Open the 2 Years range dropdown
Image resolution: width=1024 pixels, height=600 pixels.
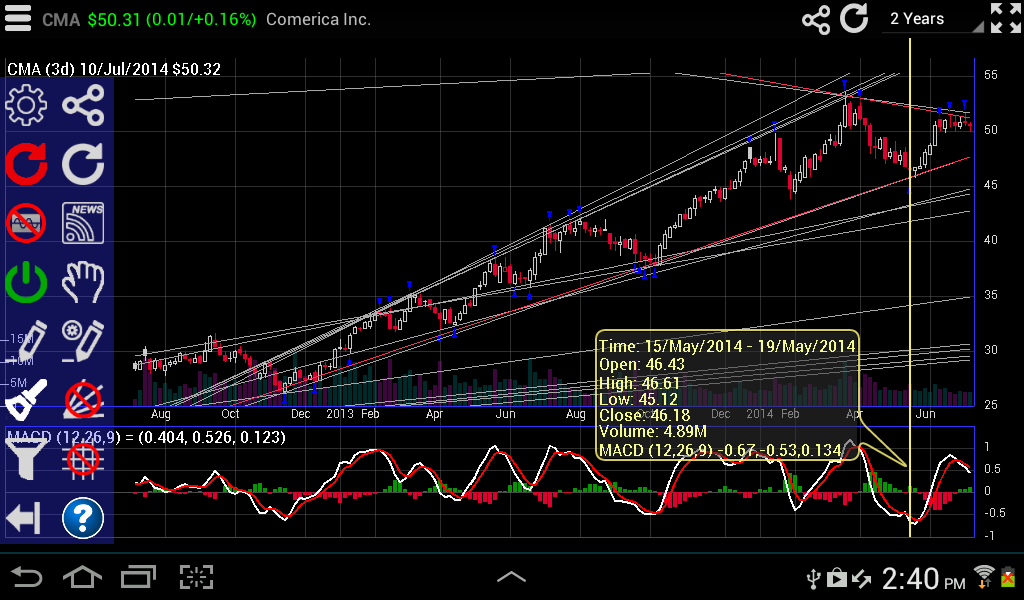(x=933, y=19)
